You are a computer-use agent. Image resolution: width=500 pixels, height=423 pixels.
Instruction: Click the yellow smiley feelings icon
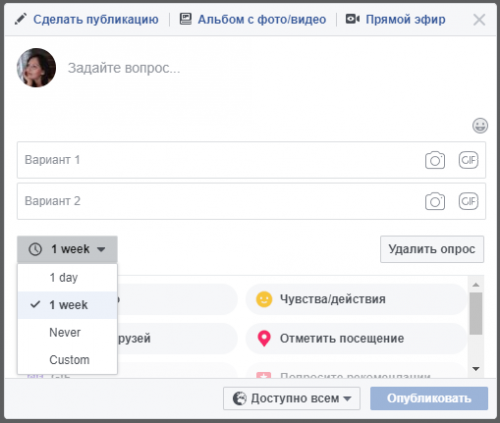click(x=264, y=299)
